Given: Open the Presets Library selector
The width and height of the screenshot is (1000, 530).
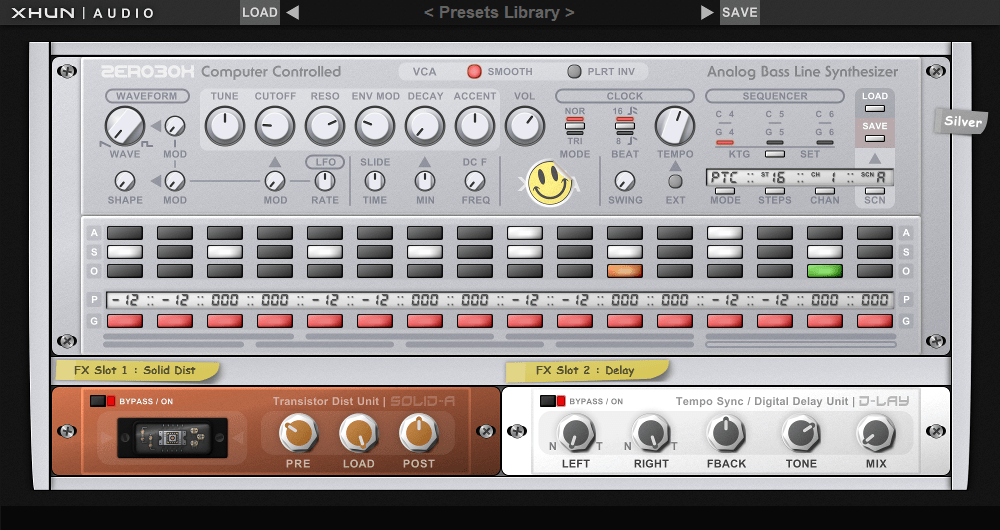Looking at the screenshot, I should [499, 13].
